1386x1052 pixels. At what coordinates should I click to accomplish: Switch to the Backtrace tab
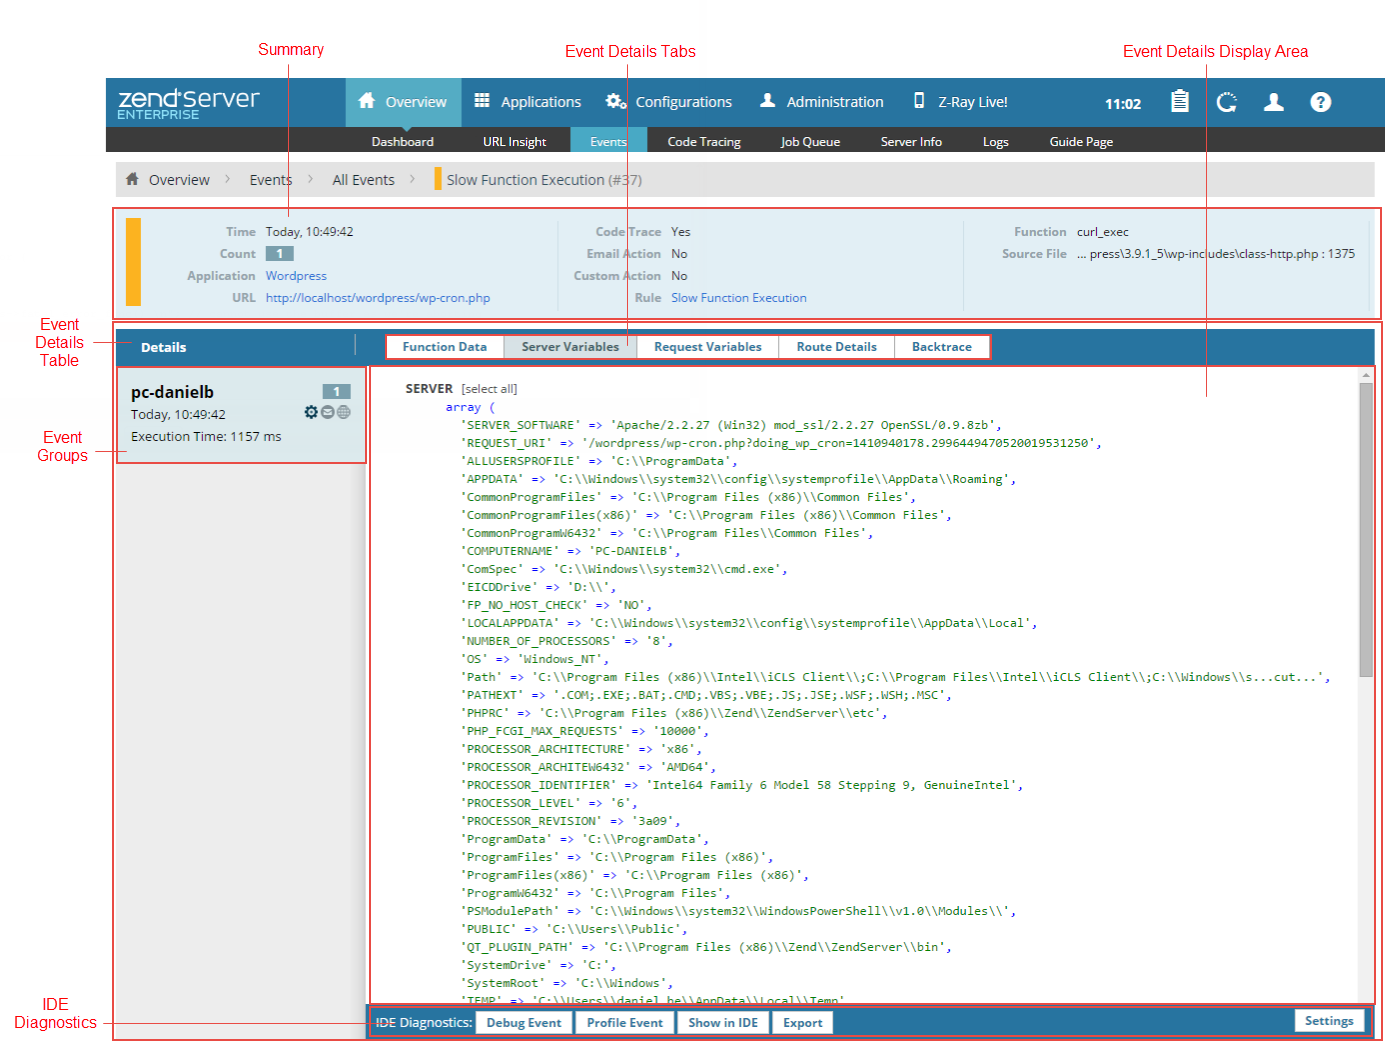point(941,347)
